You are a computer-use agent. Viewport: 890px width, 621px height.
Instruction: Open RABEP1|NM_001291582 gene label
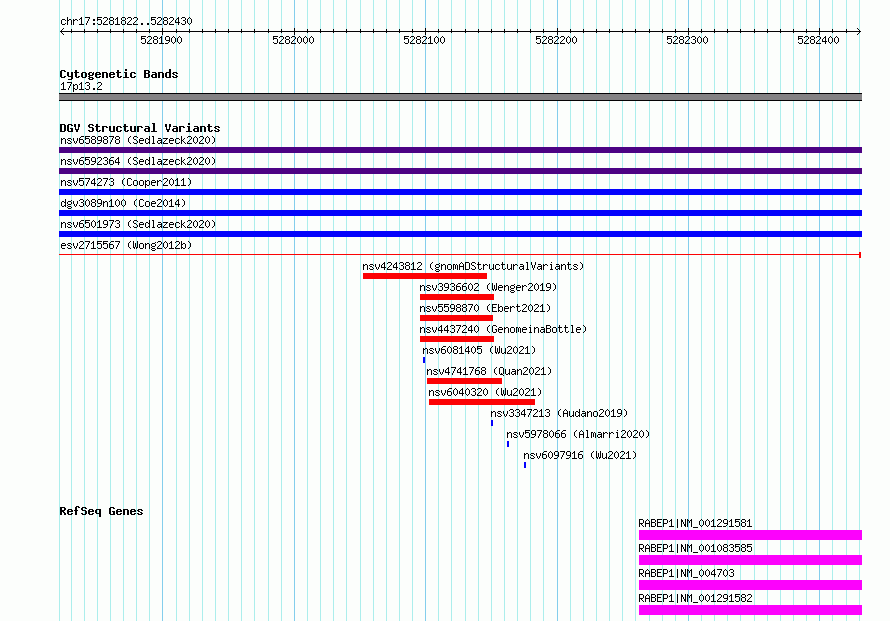coord(695,598)
